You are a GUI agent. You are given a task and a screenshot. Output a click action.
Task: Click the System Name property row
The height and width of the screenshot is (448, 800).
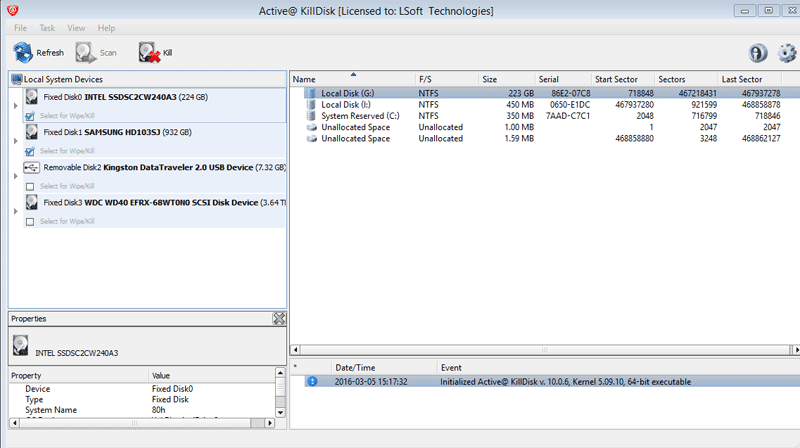[x=142, y=410]
